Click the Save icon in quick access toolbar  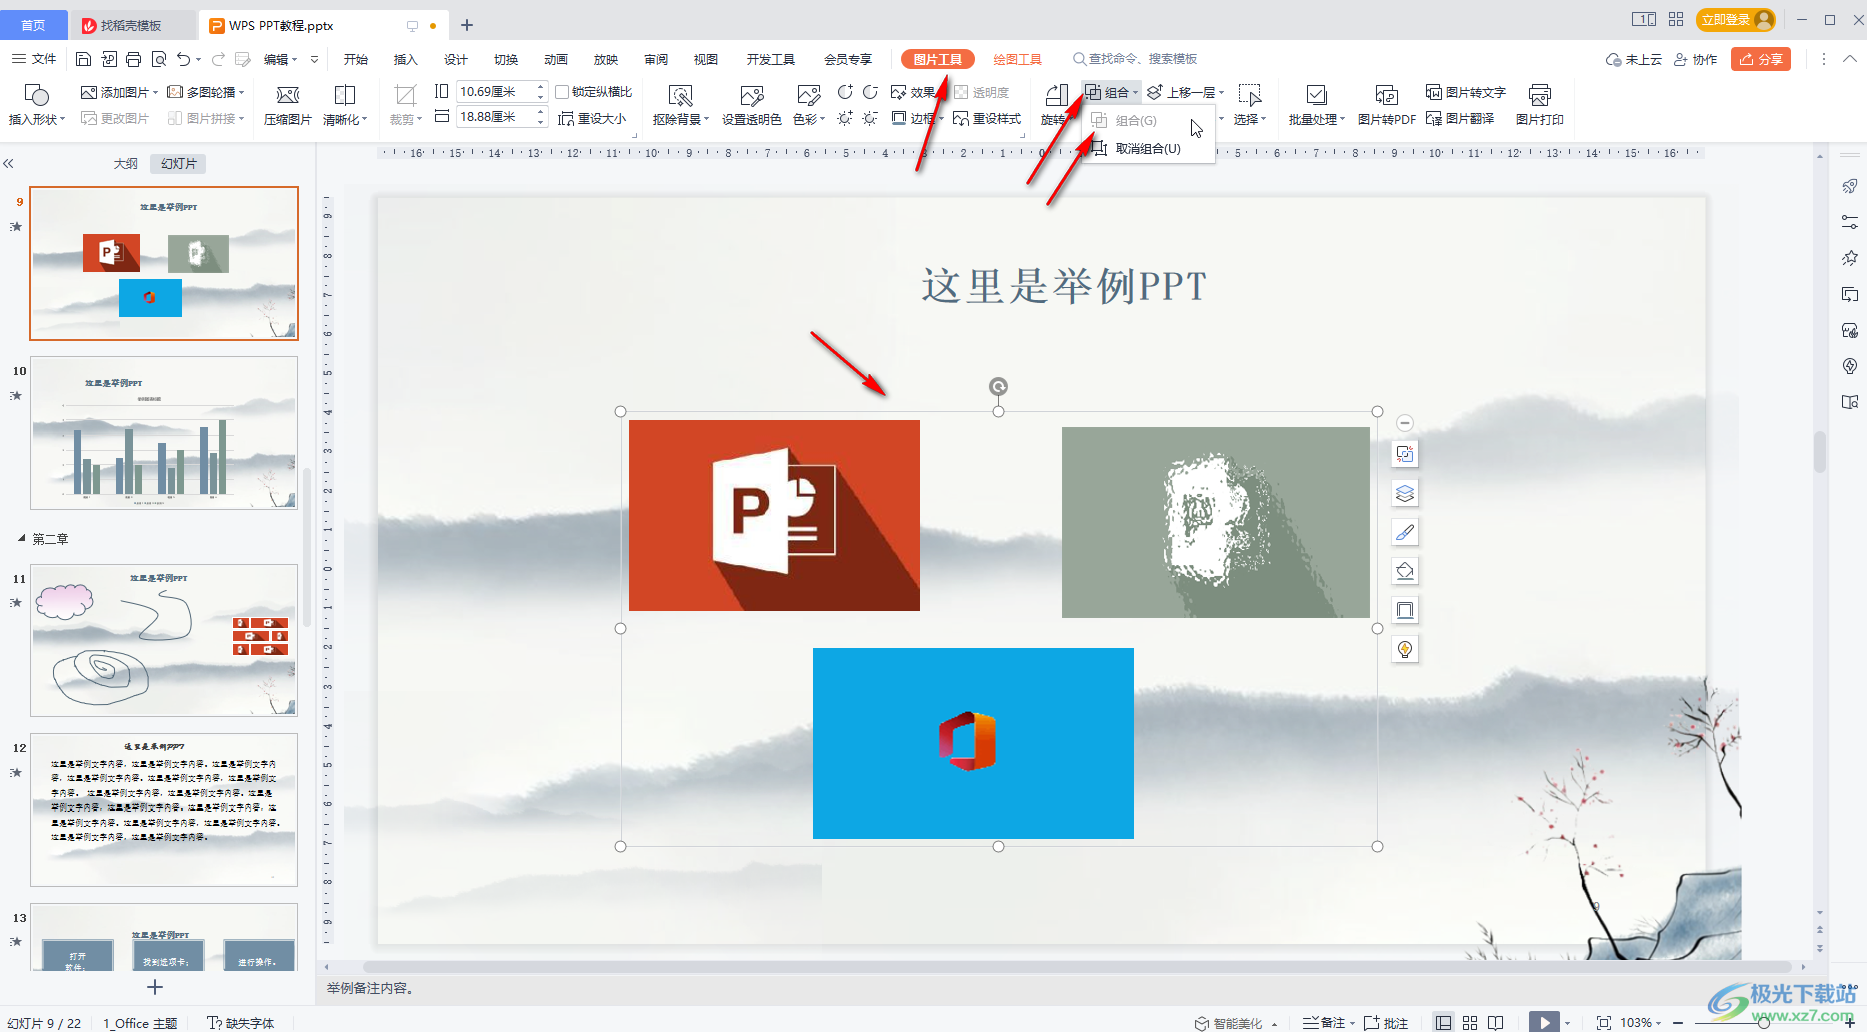(x=84, y=59)
